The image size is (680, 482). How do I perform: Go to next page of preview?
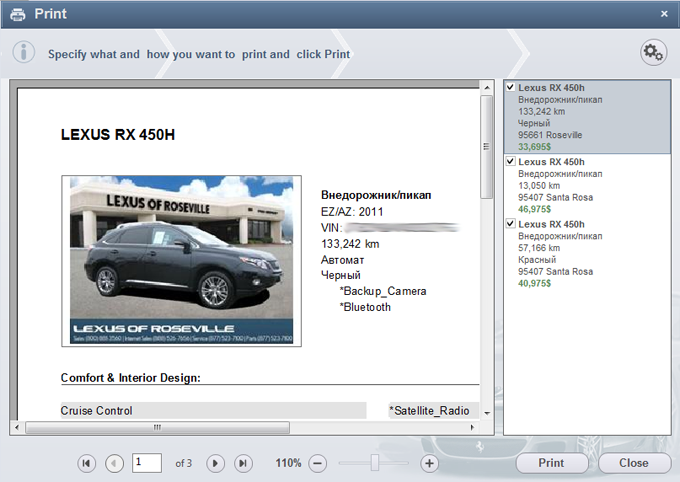tap(215, 463)
